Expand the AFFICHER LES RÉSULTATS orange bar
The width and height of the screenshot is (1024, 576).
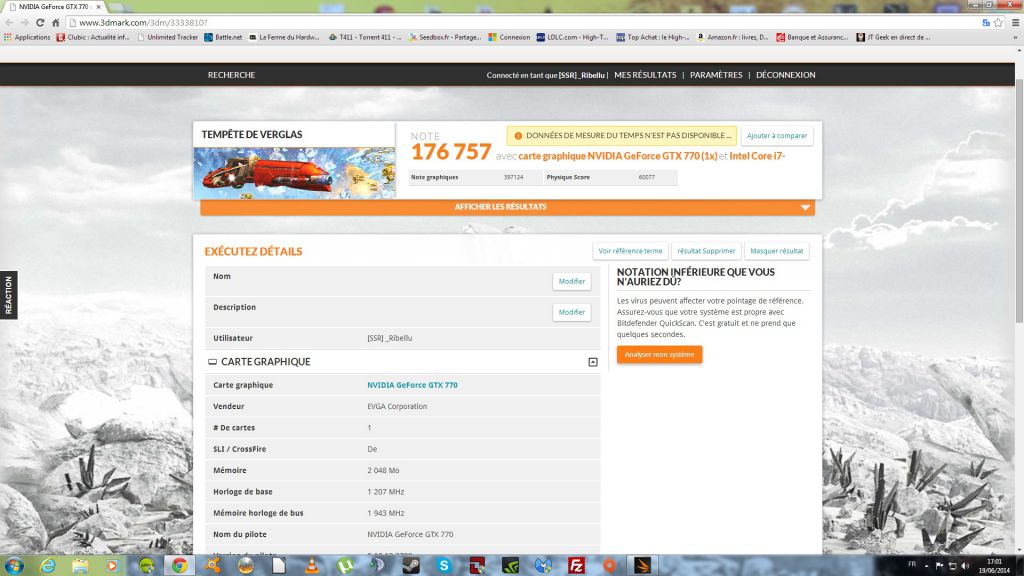(507, 207)
